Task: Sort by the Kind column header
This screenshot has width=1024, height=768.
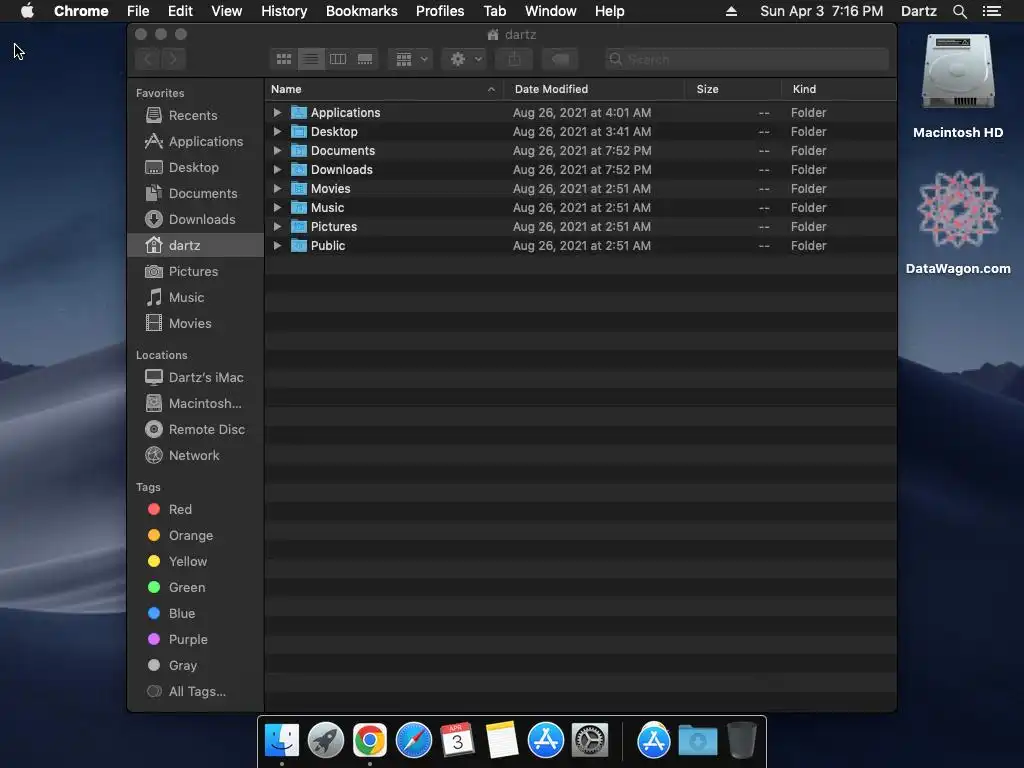Action: pyautogui.click(x=839, y=89)
